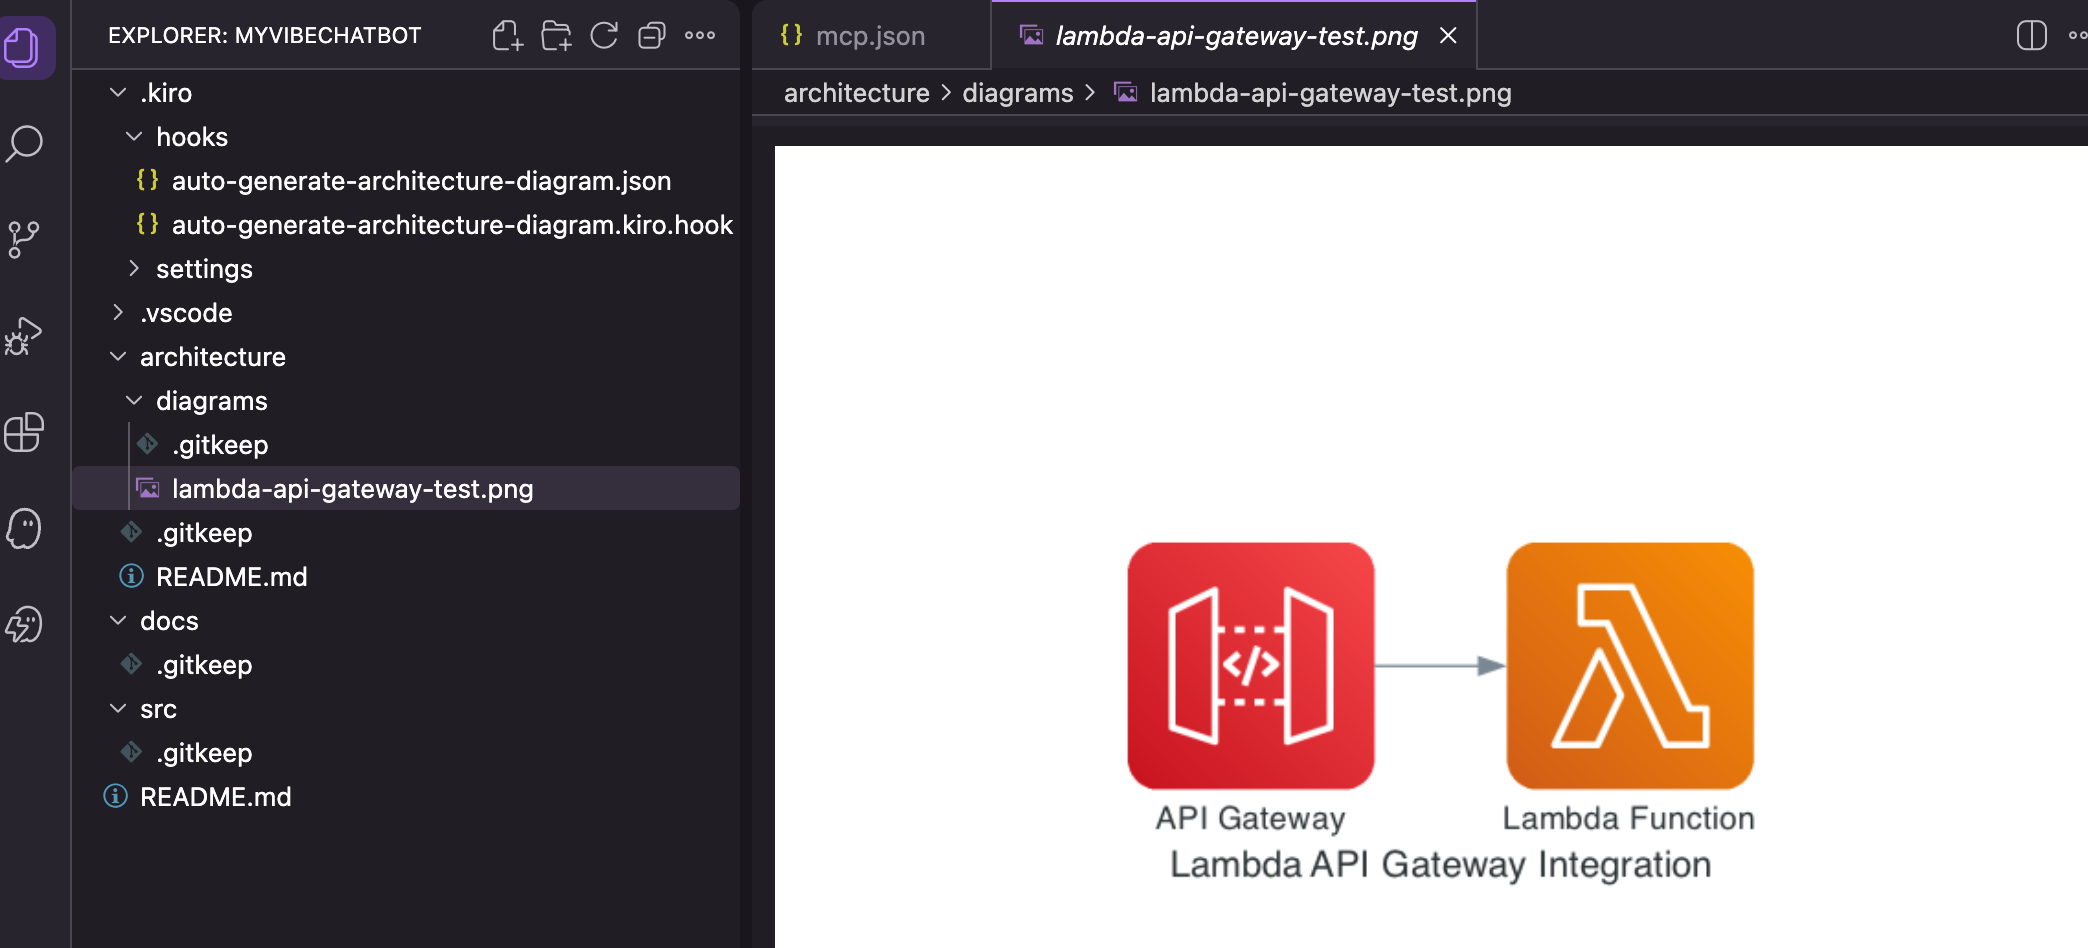Expand the settings folder
Image resolution: width=2088 pixels, height=948 pixels.
tap(204, 269)
